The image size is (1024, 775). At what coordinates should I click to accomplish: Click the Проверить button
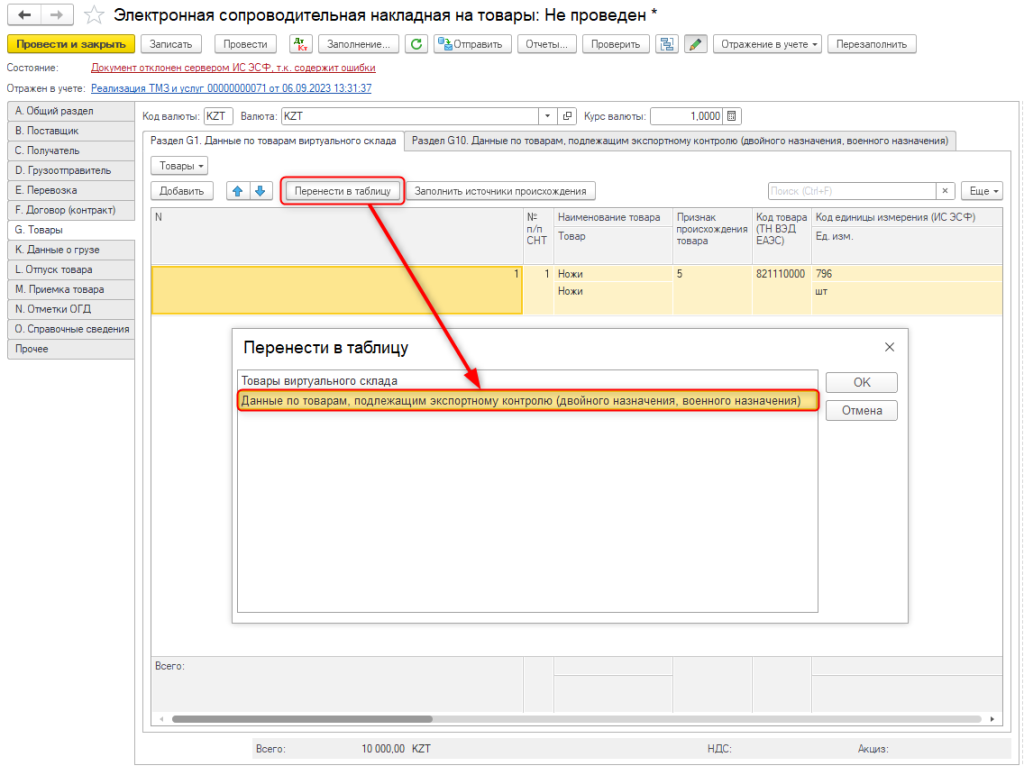tap(616, 44)
